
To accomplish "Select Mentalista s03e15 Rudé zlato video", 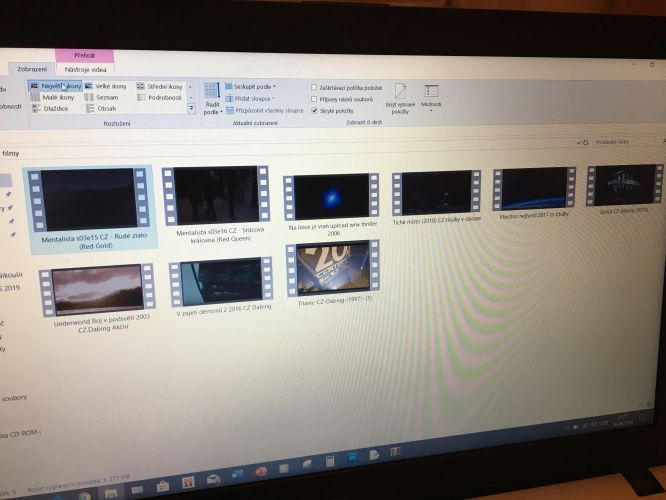I will coord(90,209).
